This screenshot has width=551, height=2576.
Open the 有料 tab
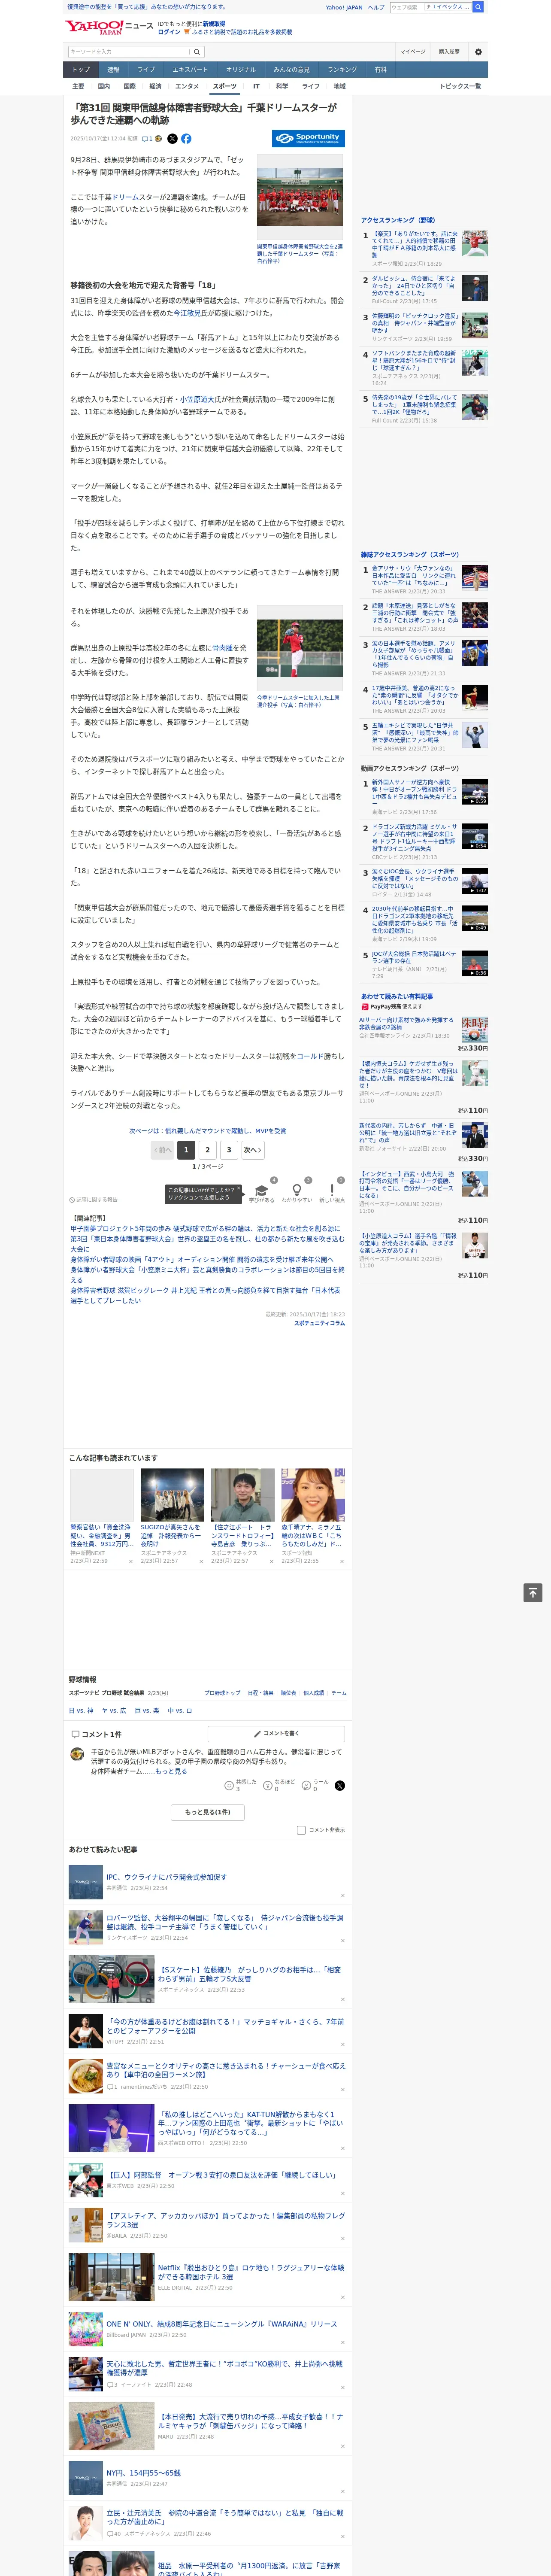pyautogui.click(x=380, y=70)
